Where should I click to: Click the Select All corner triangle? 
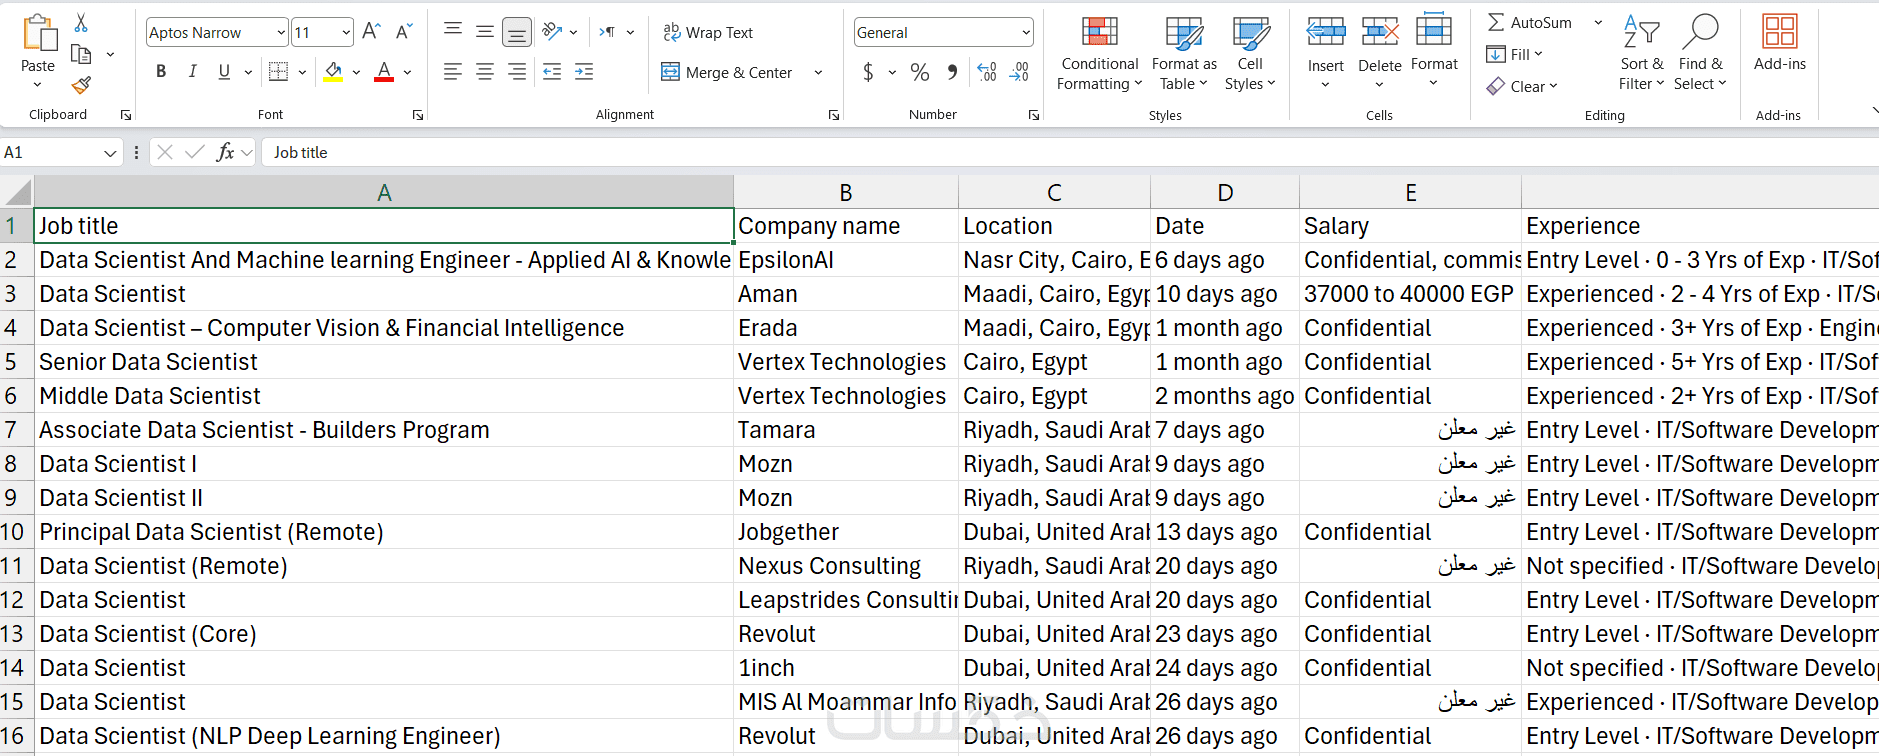(x=17, y=192)
